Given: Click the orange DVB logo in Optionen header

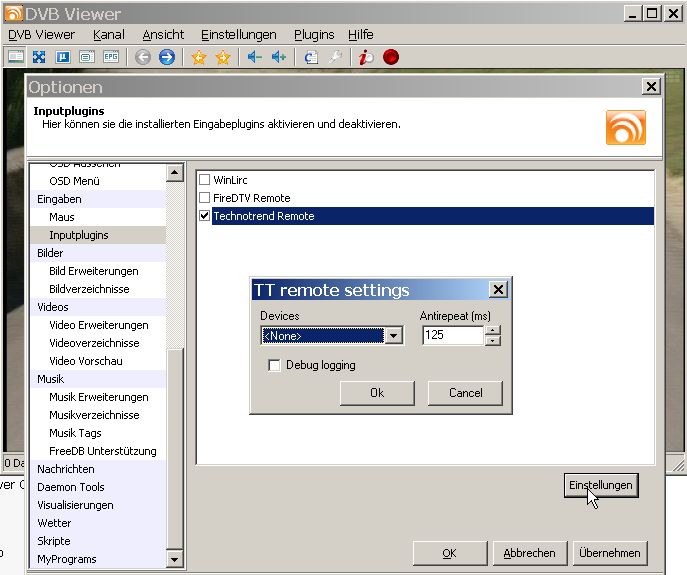Looking at the screenshot, I should 626,128.
